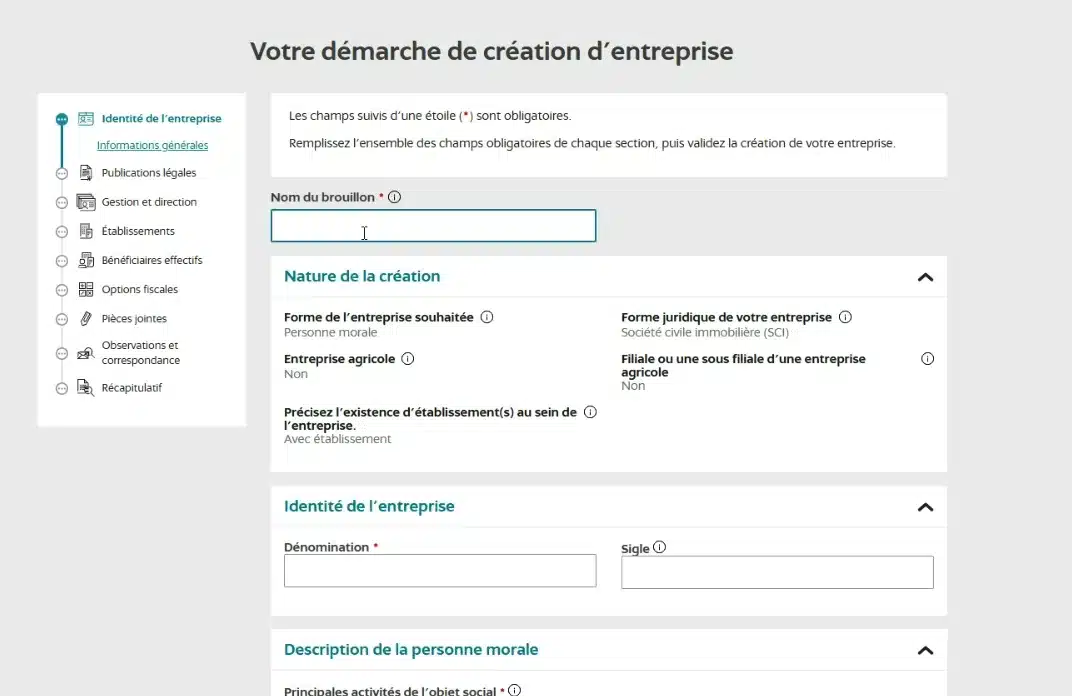The height and width of the screenshot is (696, 1072).
Task: Collapse the Nature de la création section
Action: point(925,277)
